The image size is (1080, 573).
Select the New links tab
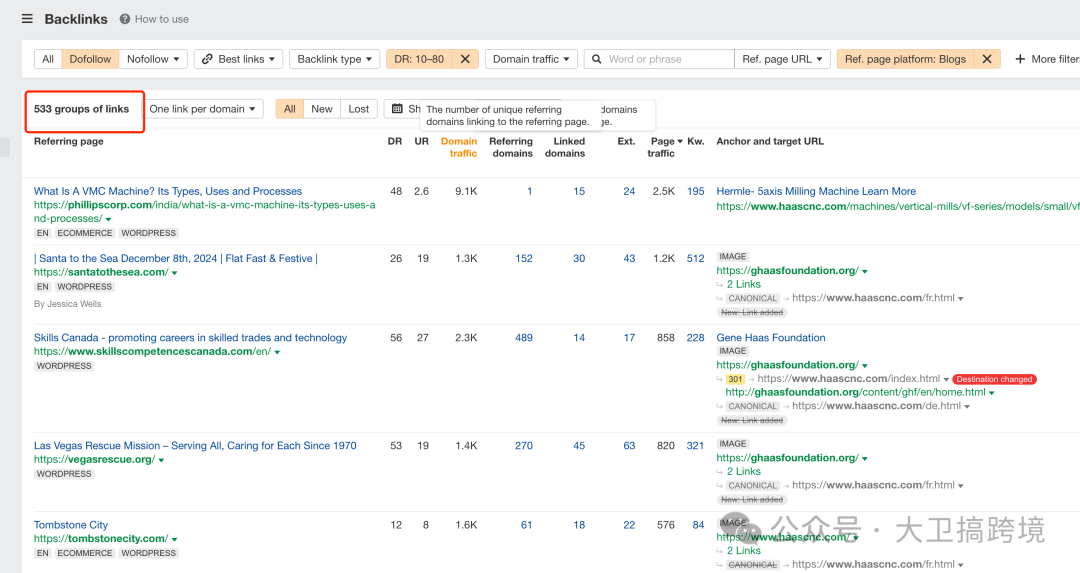tap(322, 109)
